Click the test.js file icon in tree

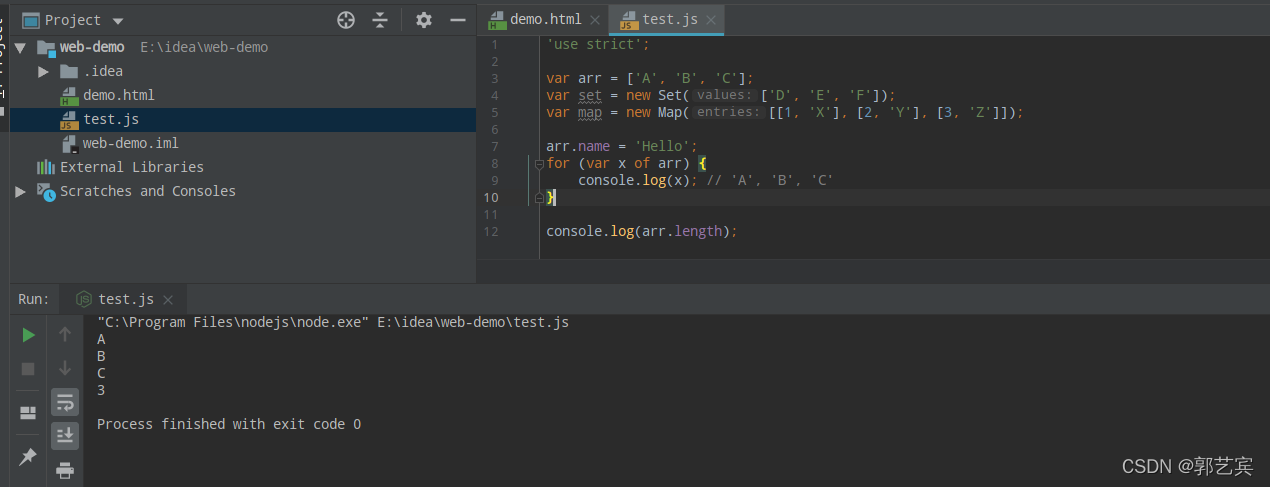(69, 119)
